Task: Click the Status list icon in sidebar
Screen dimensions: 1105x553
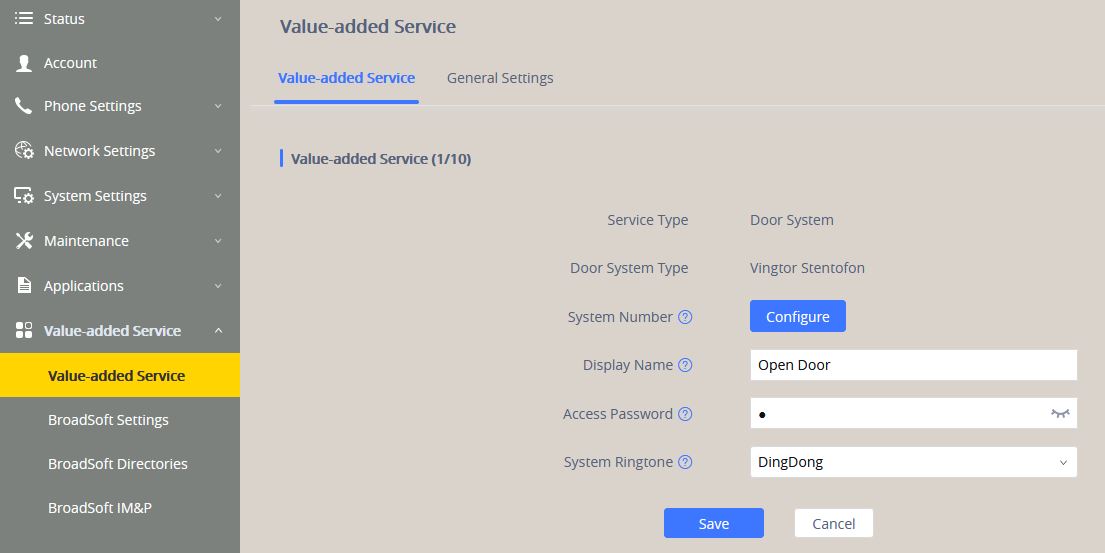Action: [x=24, y=19]
